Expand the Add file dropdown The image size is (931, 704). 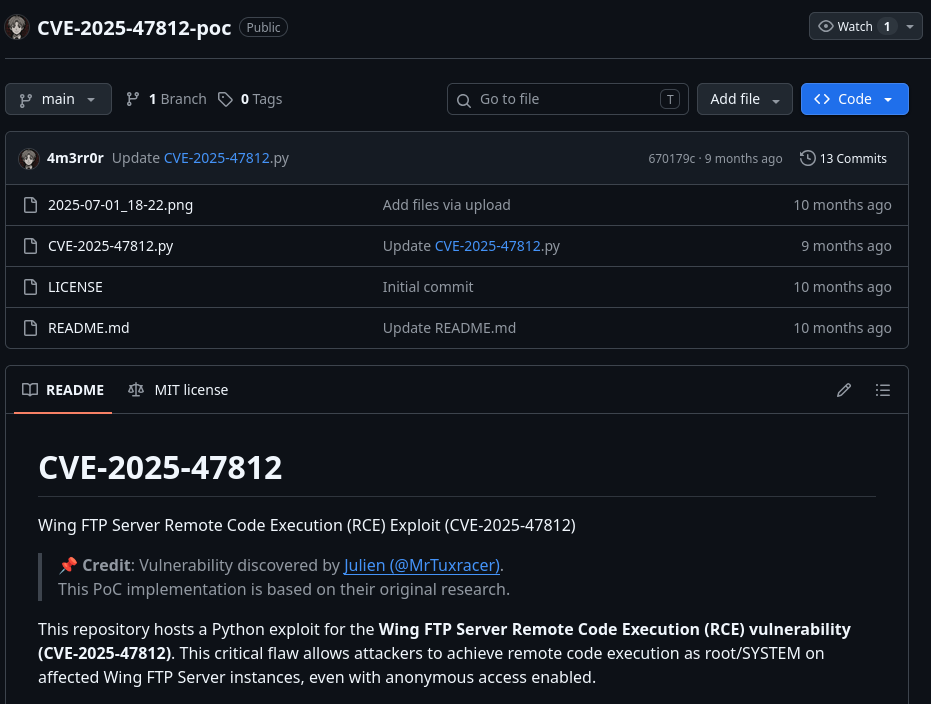pos(744,99)
